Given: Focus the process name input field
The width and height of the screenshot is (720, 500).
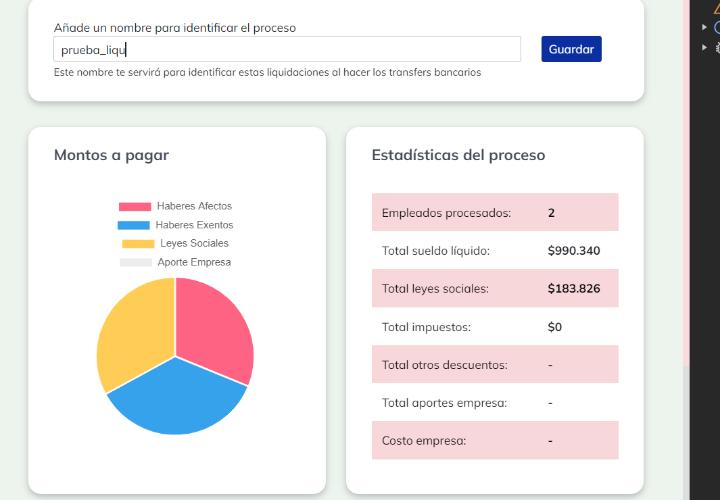Looking at the screenshot, I should (286, 49).
